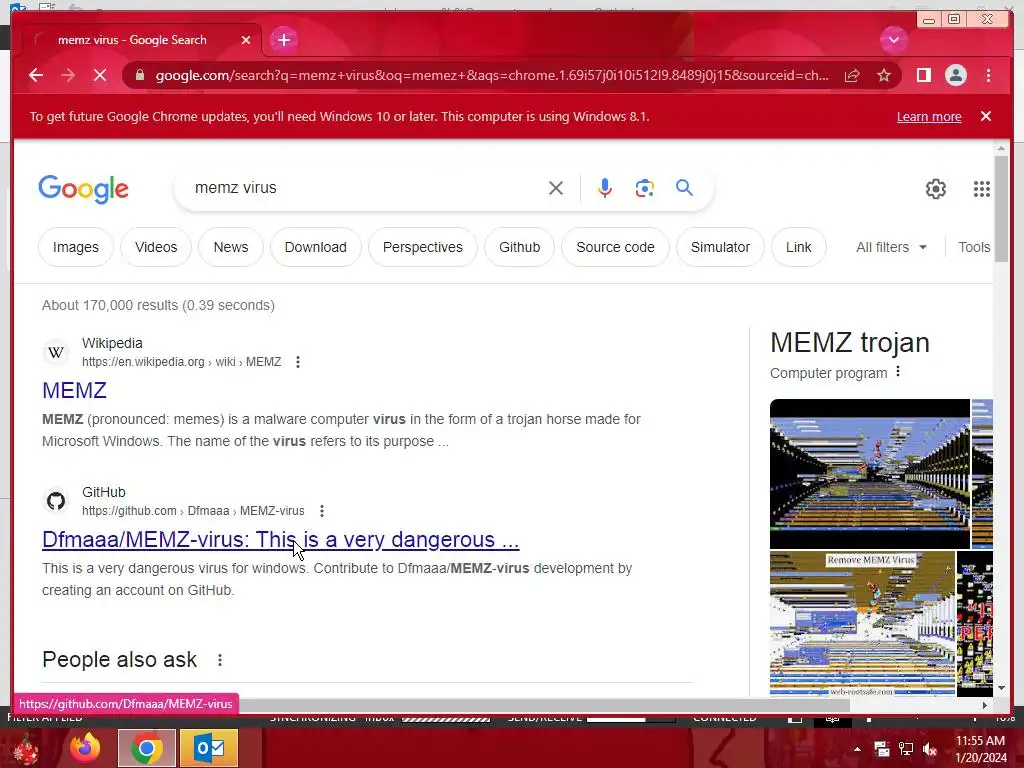Bookmark this page with the star icon
1024x768 pixels.
point(884,75)
